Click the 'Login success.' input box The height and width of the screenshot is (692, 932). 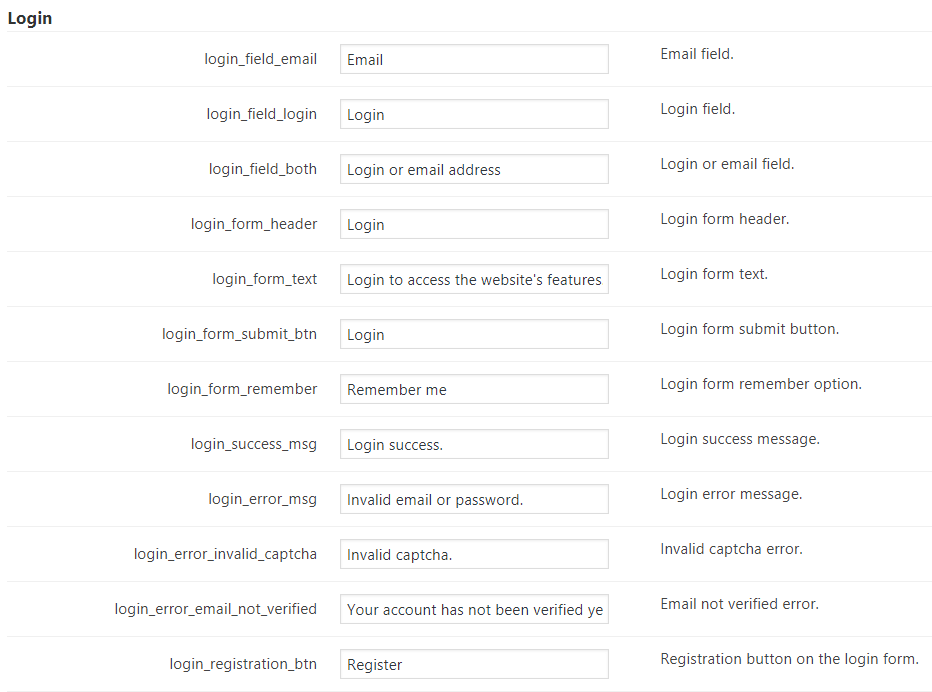[474, 444]
